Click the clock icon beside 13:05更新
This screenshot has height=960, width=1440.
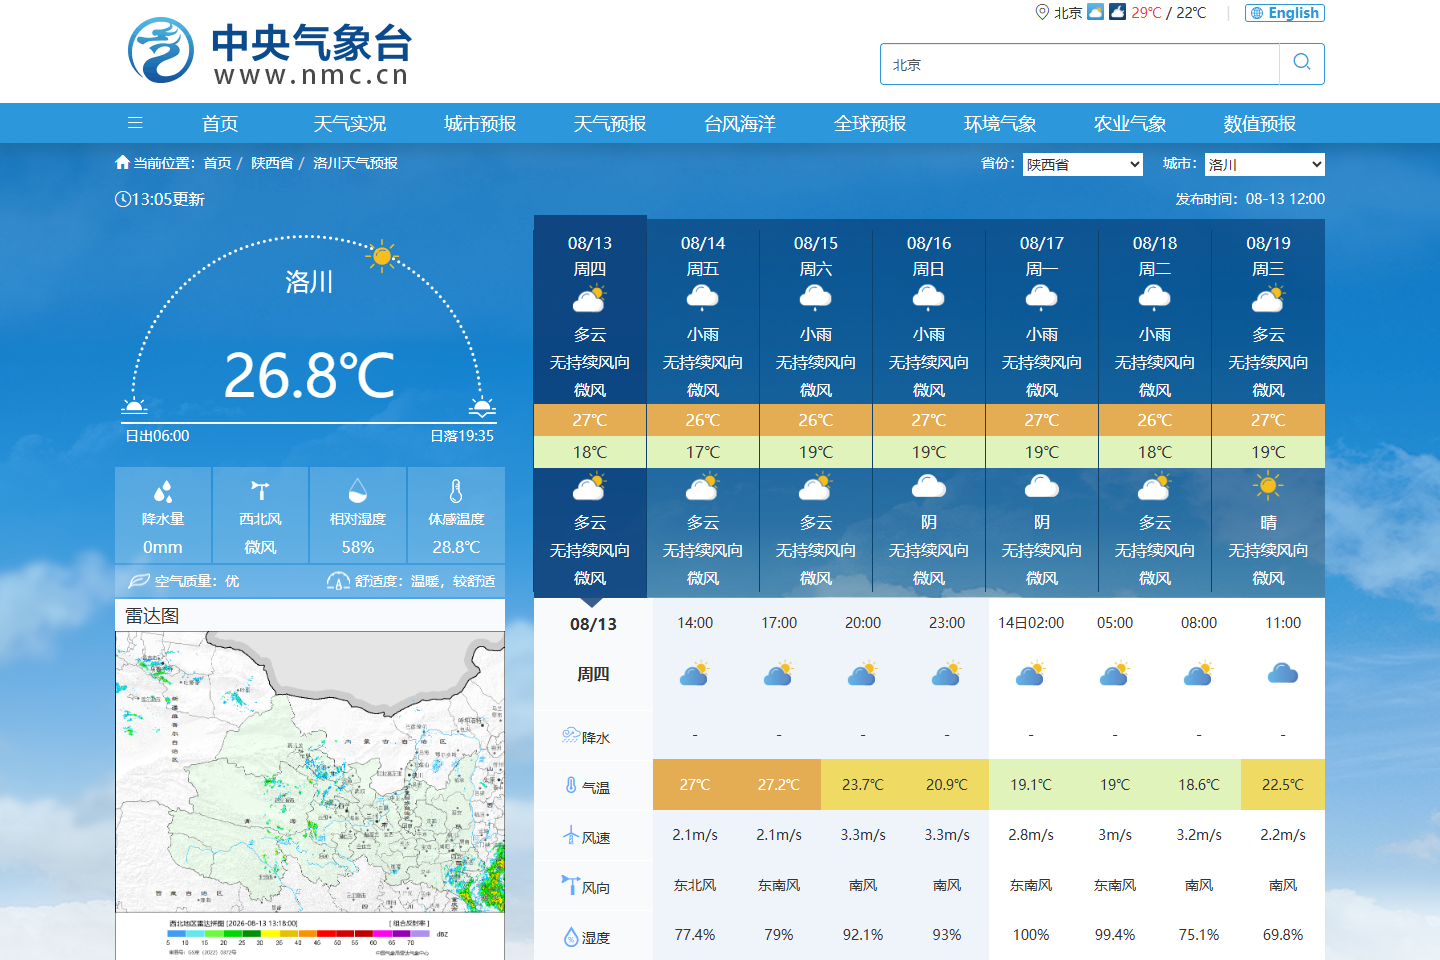click(122, 199)
